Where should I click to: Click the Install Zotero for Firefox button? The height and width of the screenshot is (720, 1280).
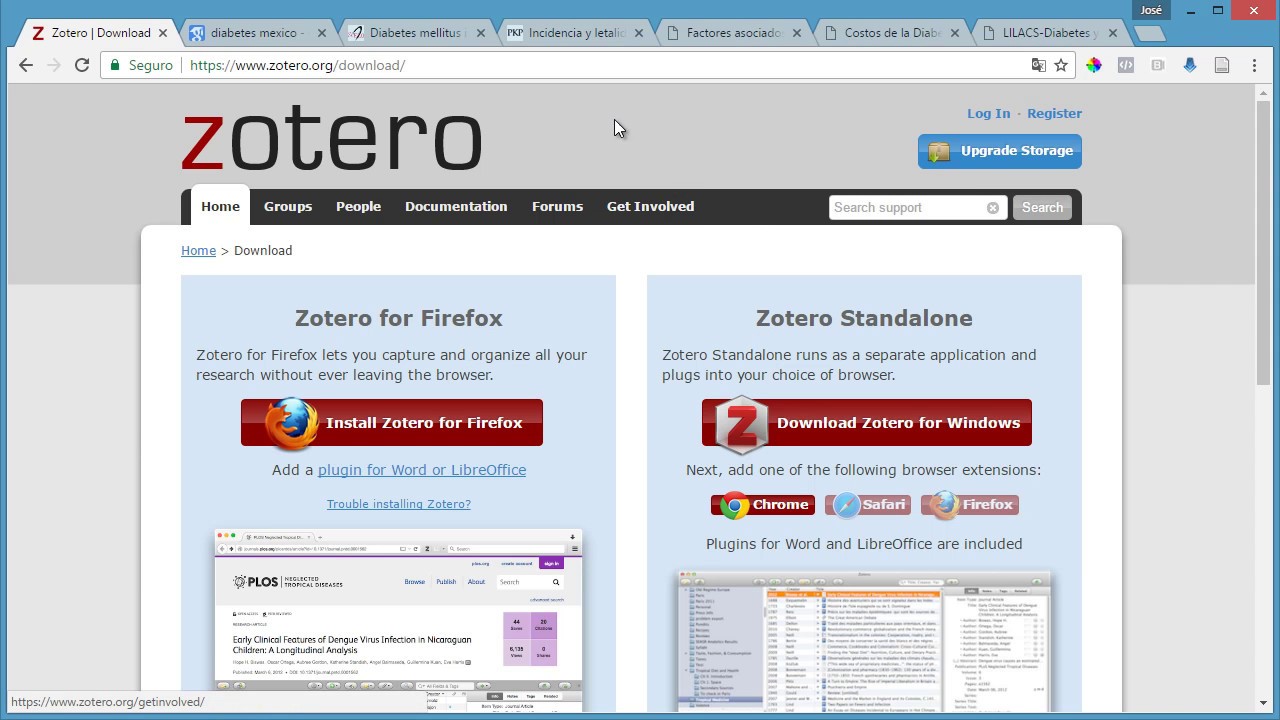click(x=392, y=423)
